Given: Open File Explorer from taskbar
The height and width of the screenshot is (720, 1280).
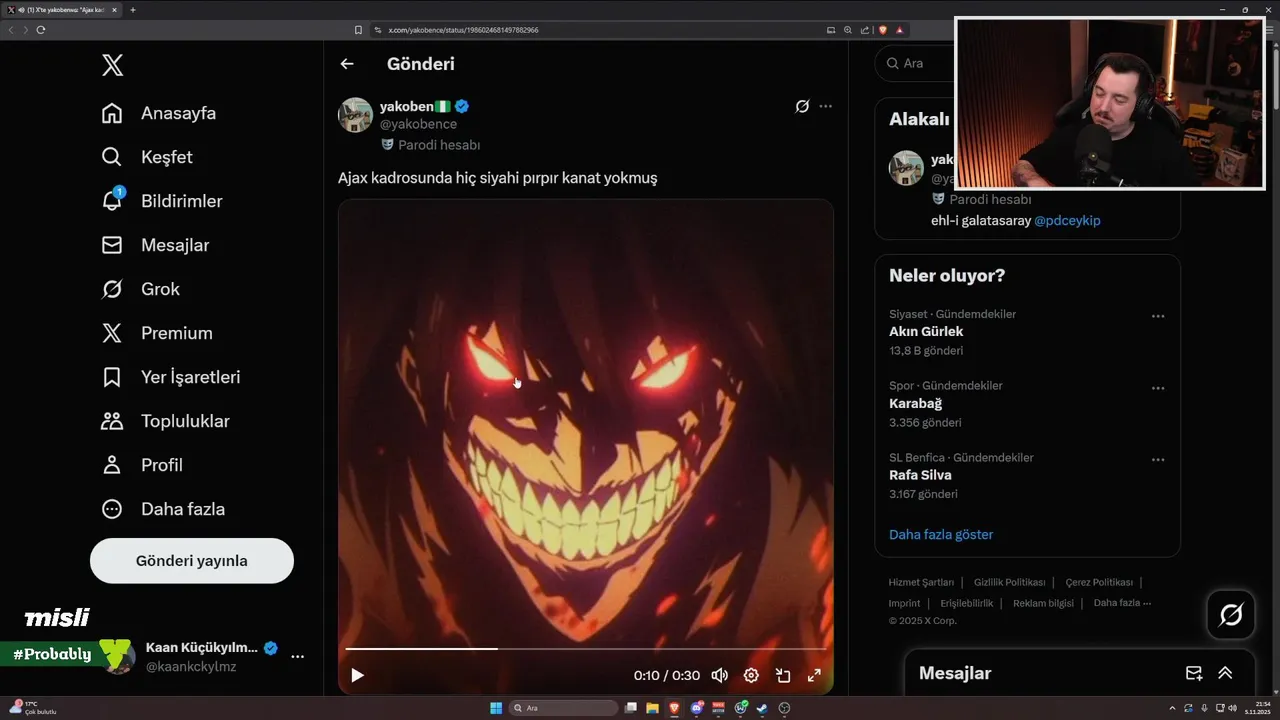Looking at the screenshot, I should pos(652,708).
